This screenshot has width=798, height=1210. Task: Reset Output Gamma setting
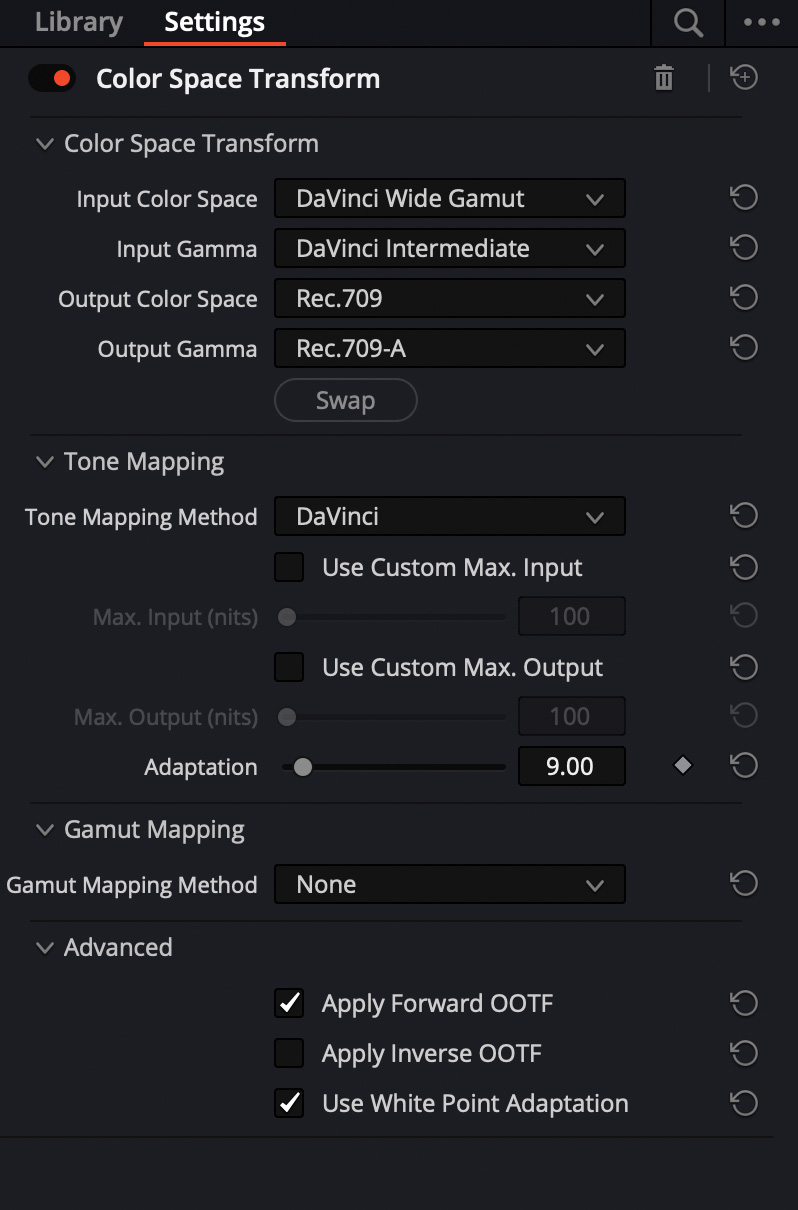tap(744, 348)
